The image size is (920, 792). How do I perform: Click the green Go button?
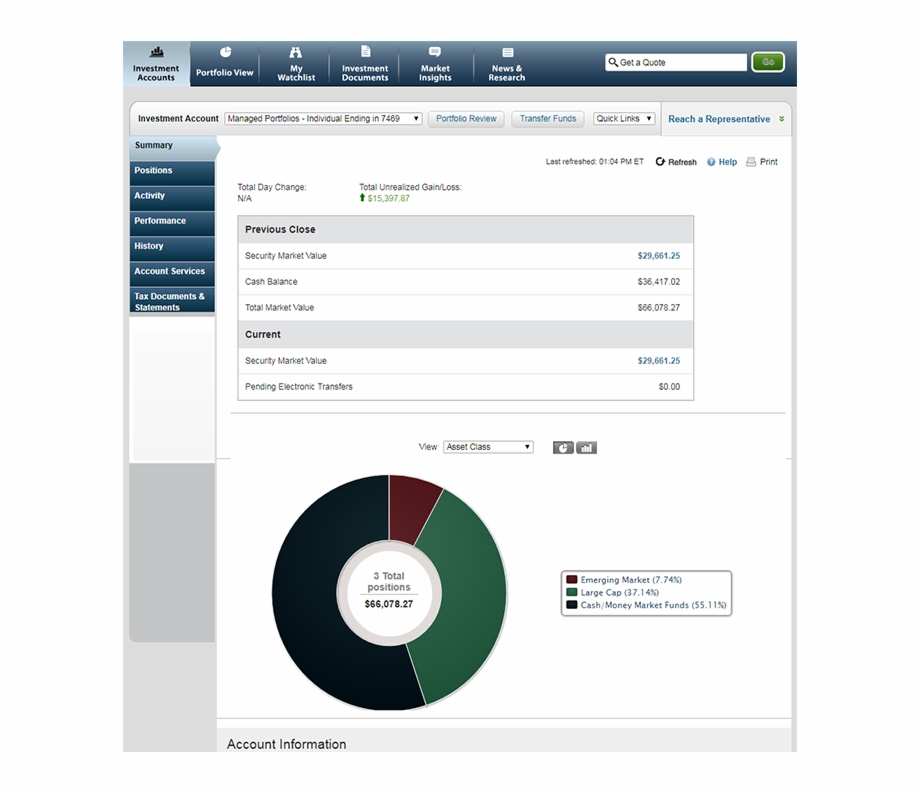768,62
